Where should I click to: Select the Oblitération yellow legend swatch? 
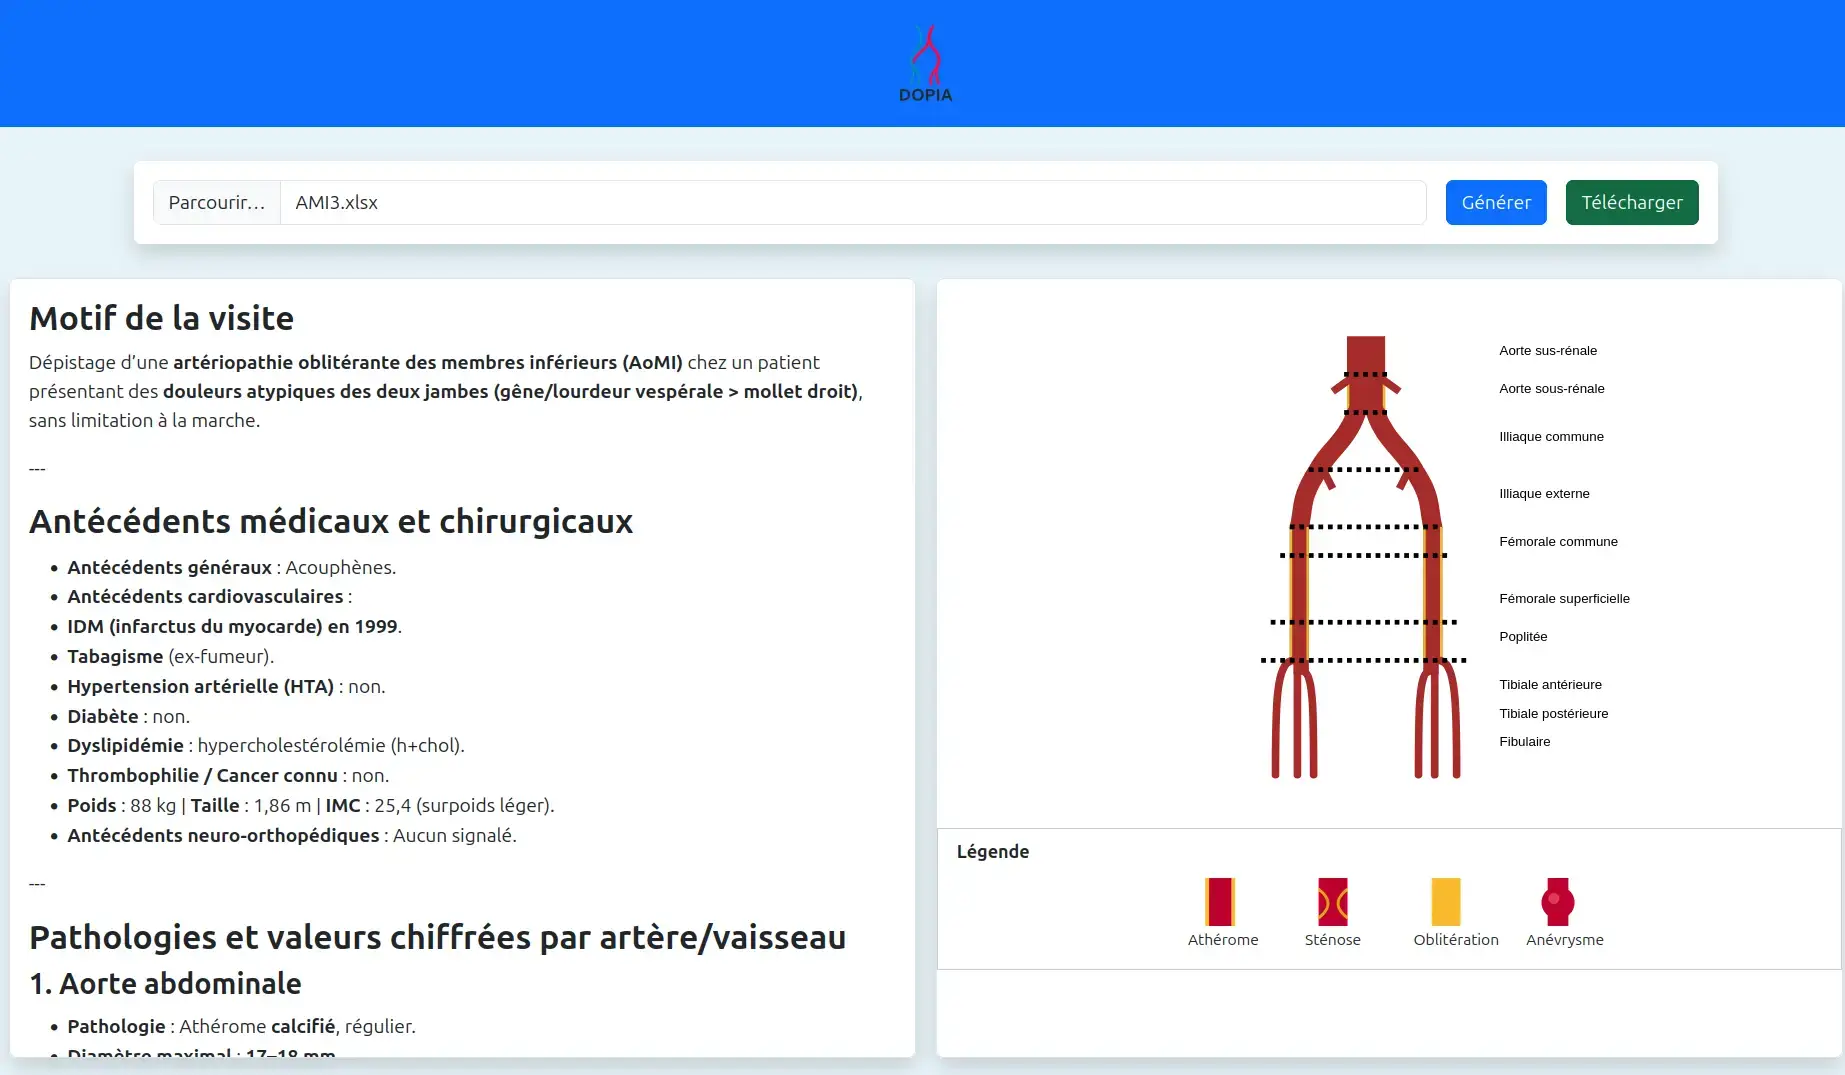(x=1445, y=902)
